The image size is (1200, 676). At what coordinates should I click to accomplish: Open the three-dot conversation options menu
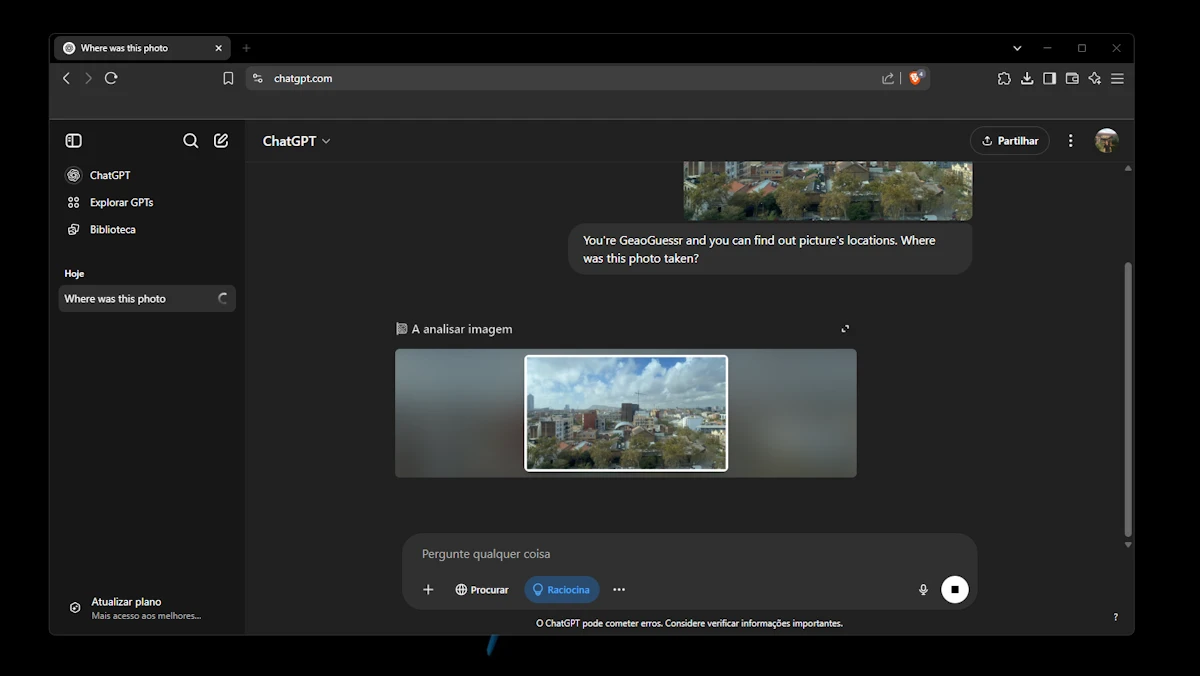click(1070, 141)
